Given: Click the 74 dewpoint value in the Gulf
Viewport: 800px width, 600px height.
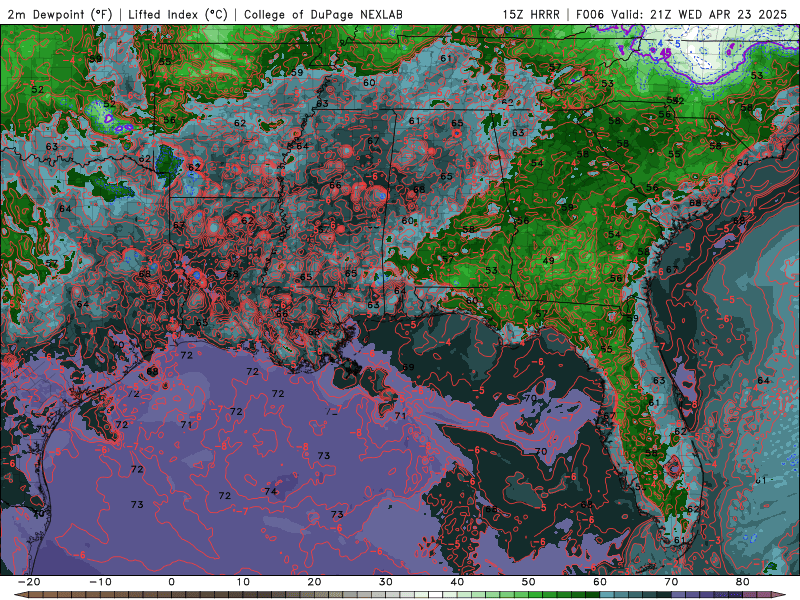Looking at the screenshot, I should [x=270, y=491].
